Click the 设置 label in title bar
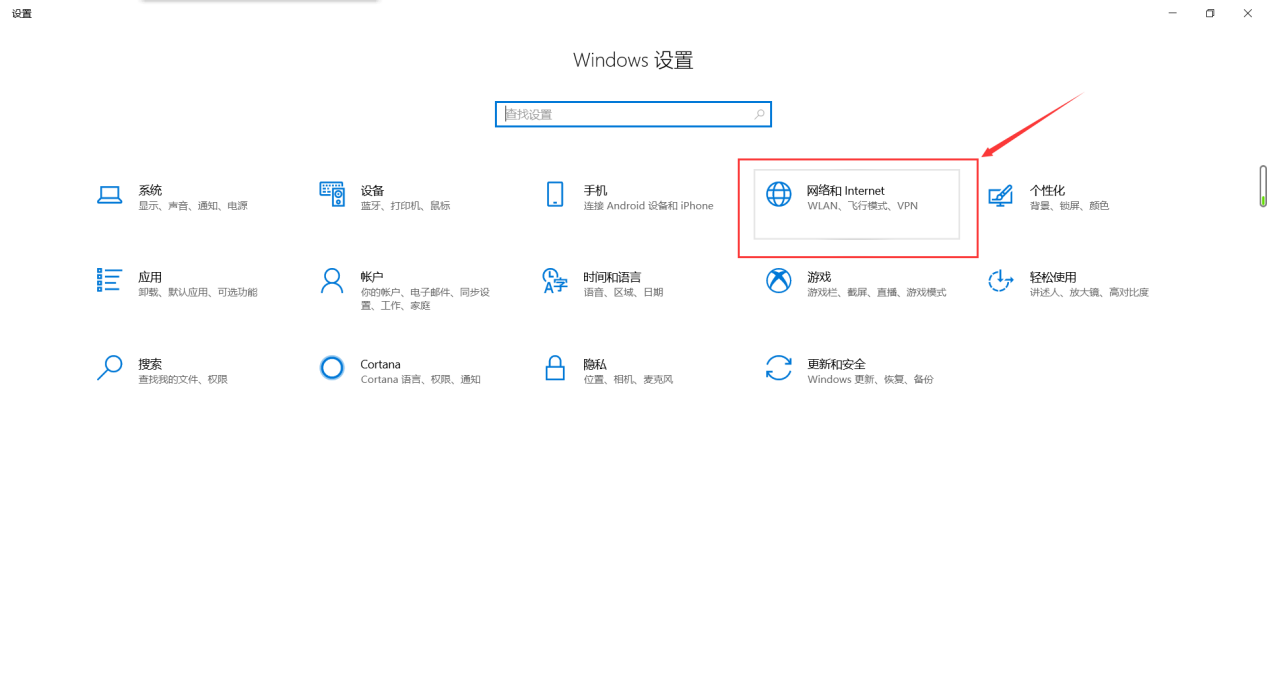This screenshot has height=680, width=1267. (x=20, y=13)
